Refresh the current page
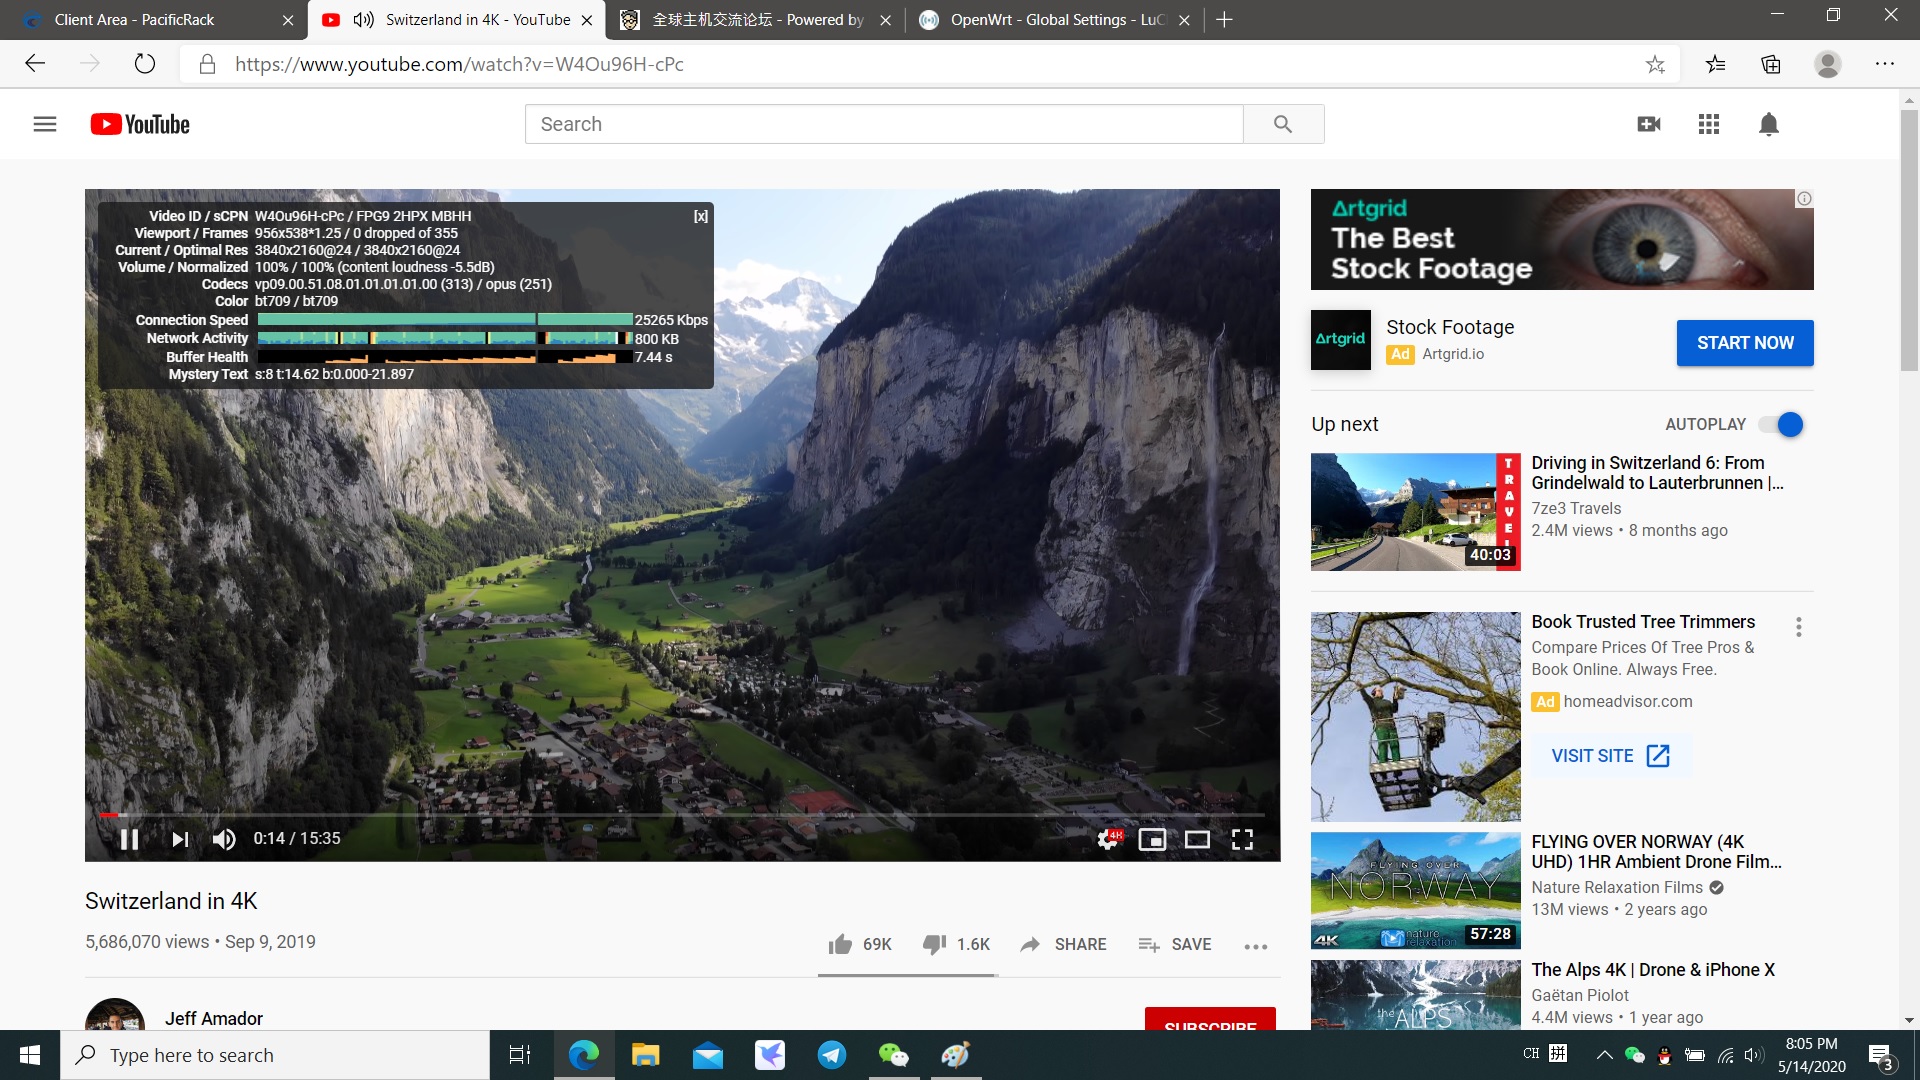Image resolution: width=1920 pixels, height=1080 pixels. pyautogui.click(x=145, y=64)
